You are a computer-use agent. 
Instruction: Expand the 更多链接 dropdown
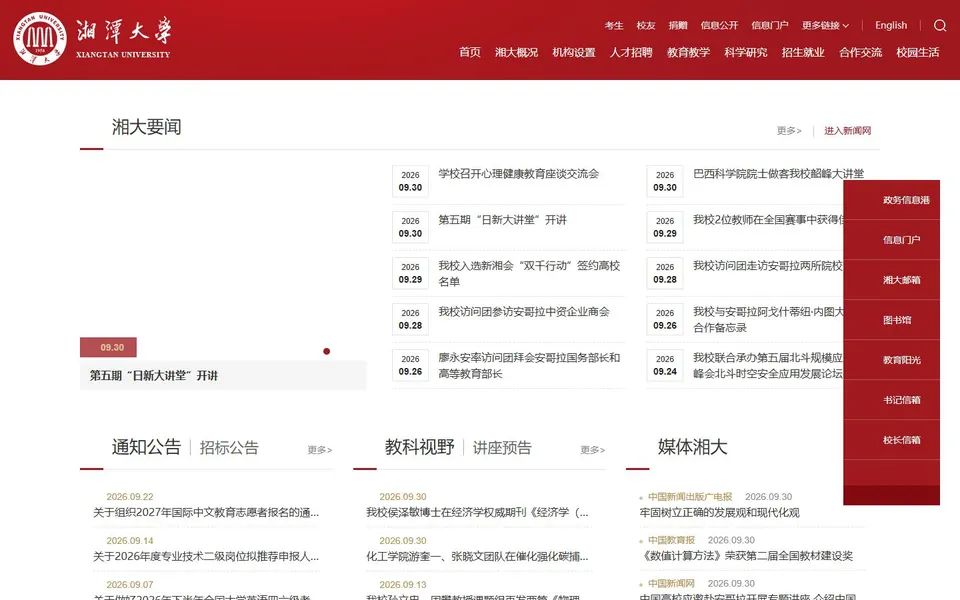coord(825,26)
